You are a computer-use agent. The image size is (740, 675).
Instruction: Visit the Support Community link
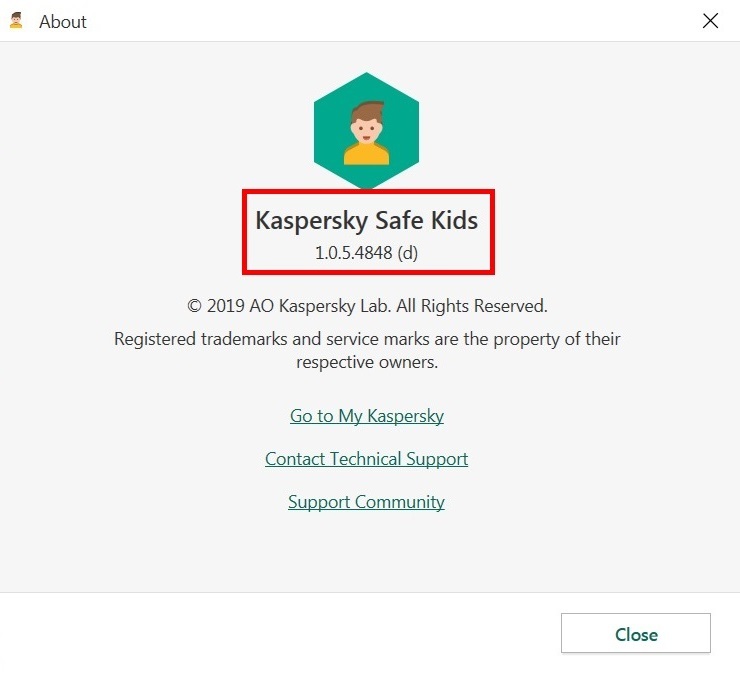tap(366, 502)
